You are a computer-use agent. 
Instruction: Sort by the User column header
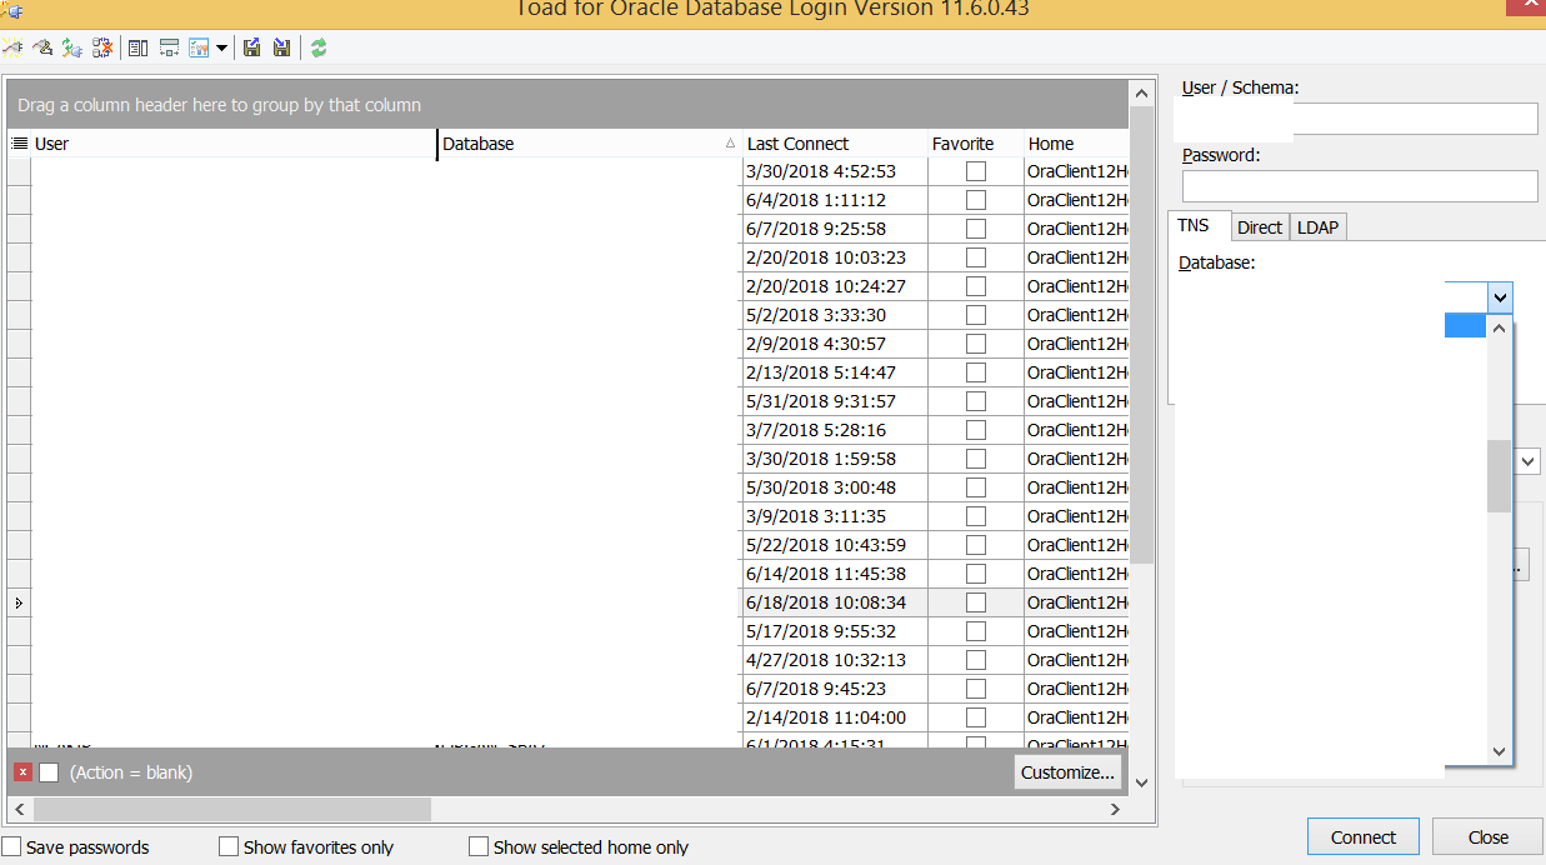point(233,144)
